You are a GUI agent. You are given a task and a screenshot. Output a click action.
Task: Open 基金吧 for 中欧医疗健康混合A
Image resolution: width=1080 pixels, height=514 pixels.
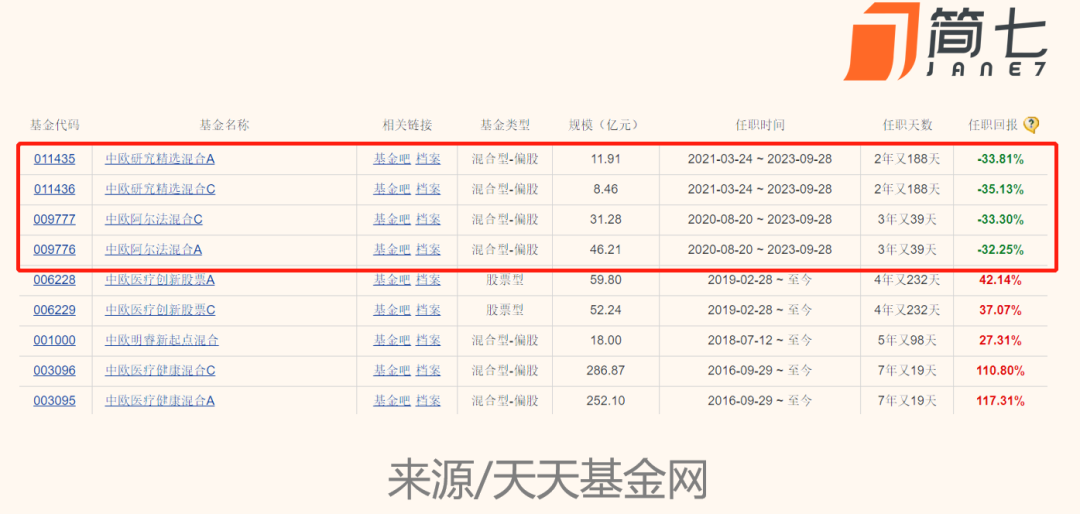[392, 401]
